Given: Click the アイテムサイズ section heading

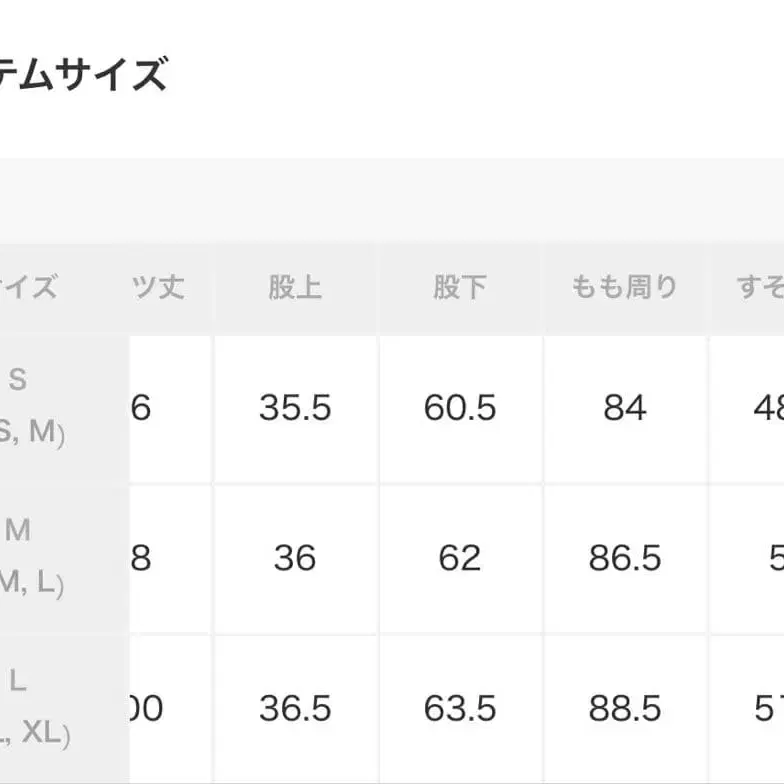Looking at the screenshot, I should pos(84,75).
